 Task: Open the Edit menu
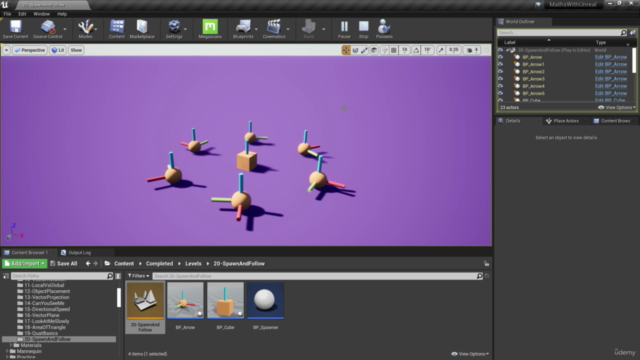coord(22,14)
